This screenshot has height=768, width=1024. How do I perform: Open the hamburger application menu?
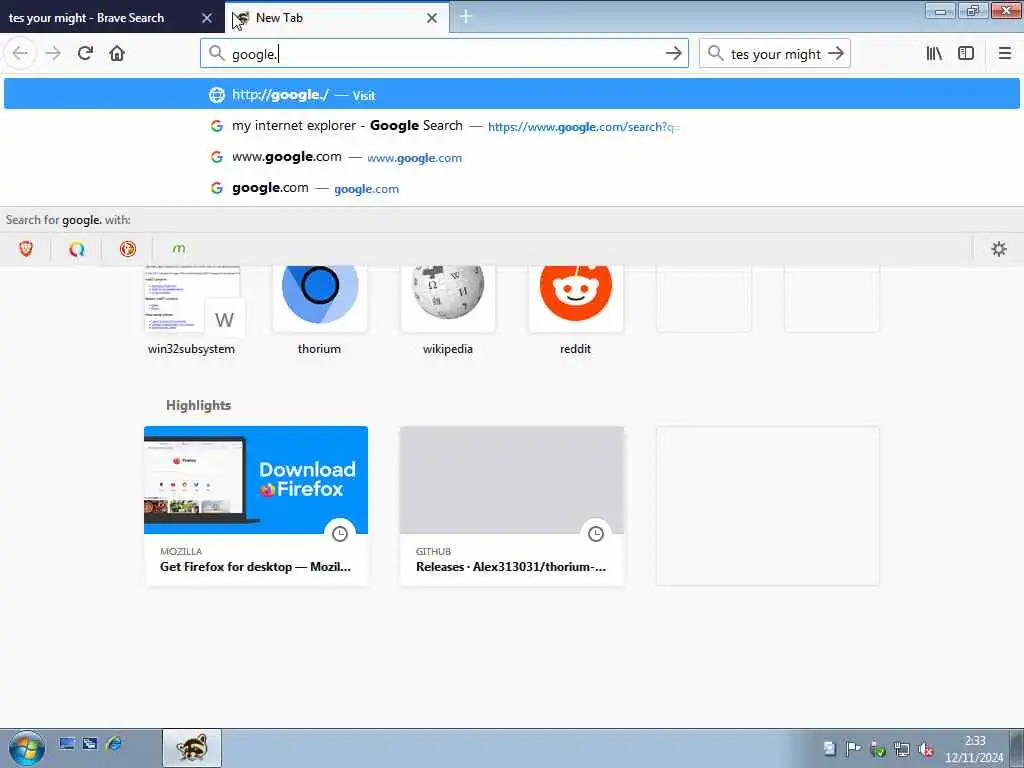[x=1005, y=54]
